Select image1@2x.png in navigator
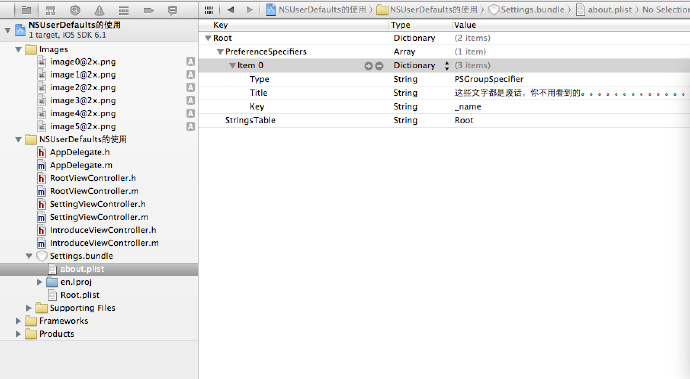Screen dimensions: 690x379 click(83, 75)
